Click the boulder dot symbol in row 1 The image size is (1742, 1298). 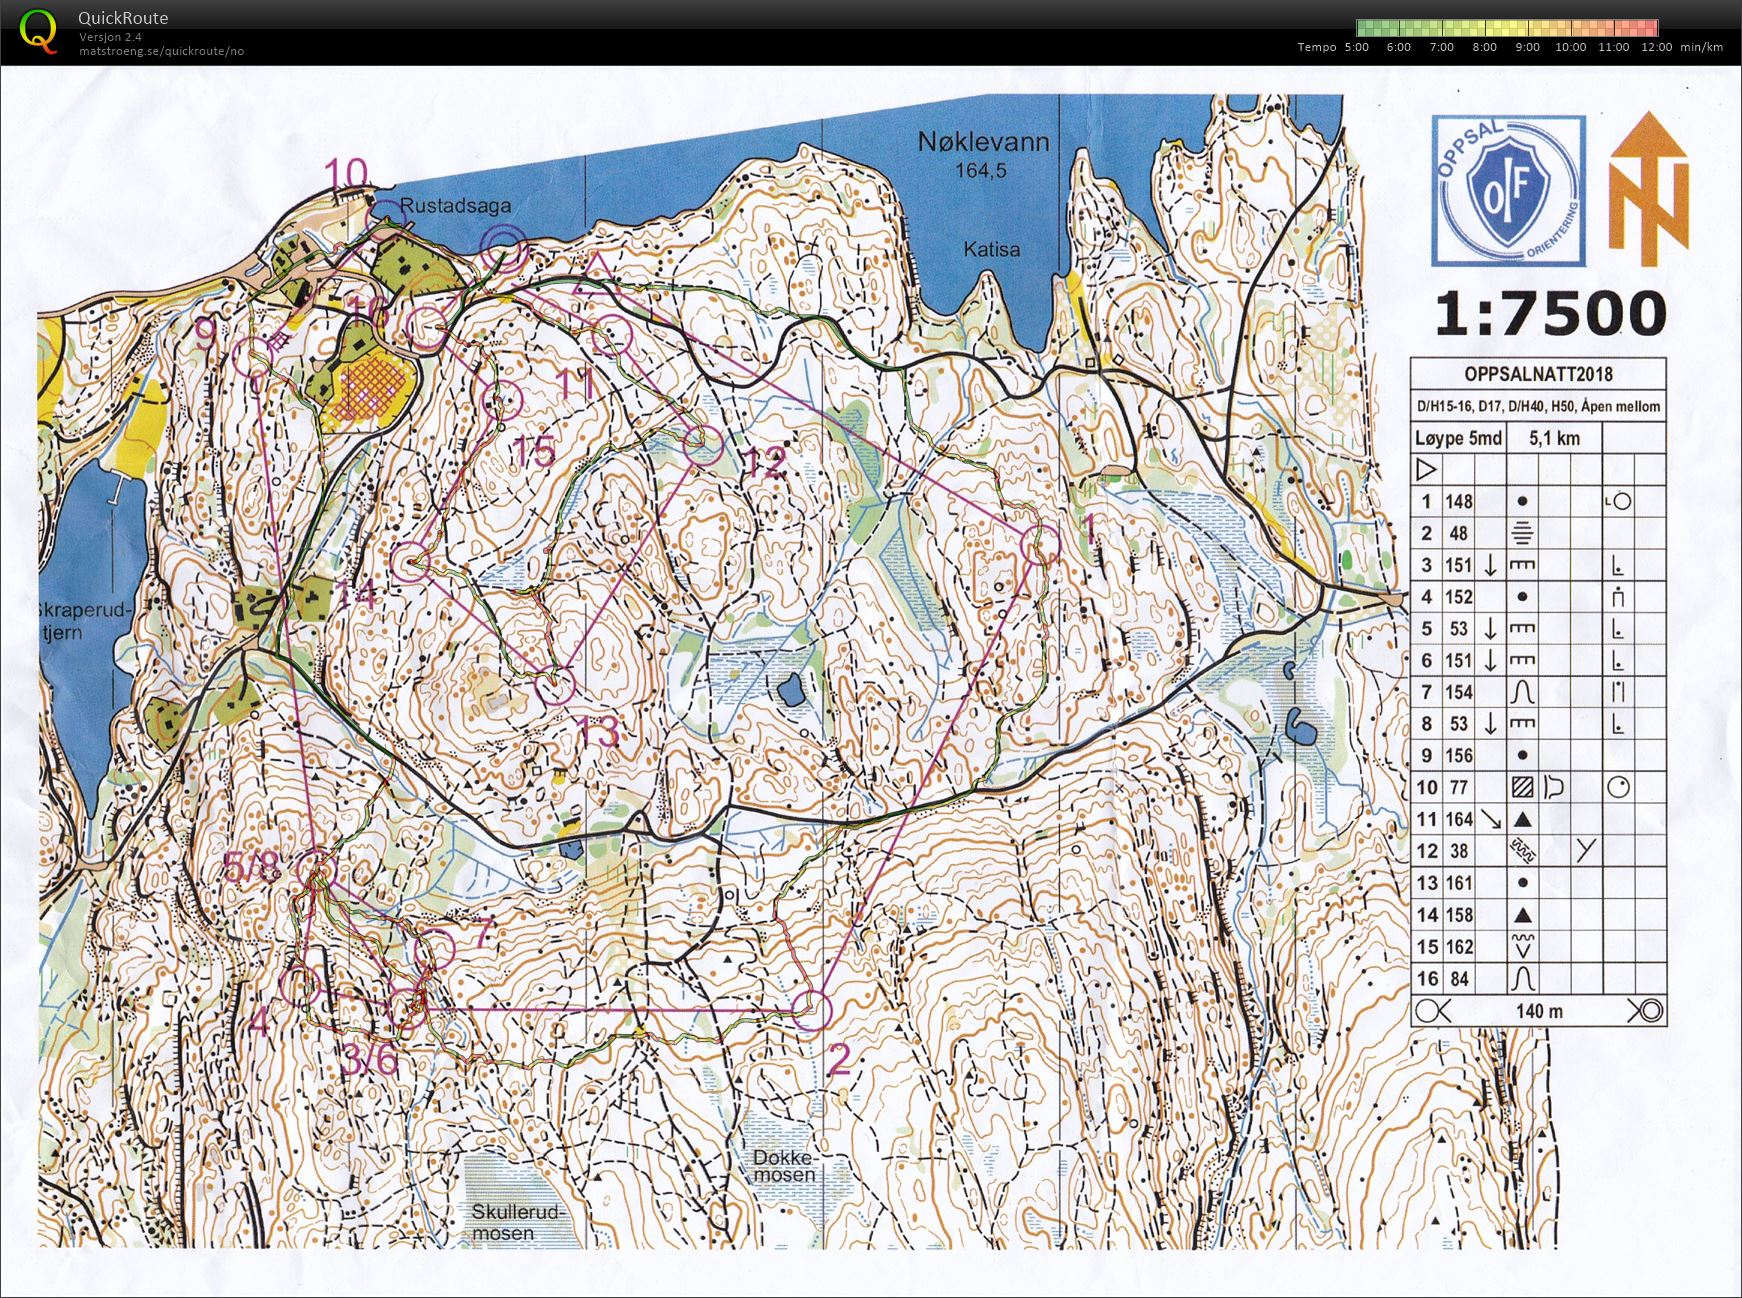[x=1522, y=501]
